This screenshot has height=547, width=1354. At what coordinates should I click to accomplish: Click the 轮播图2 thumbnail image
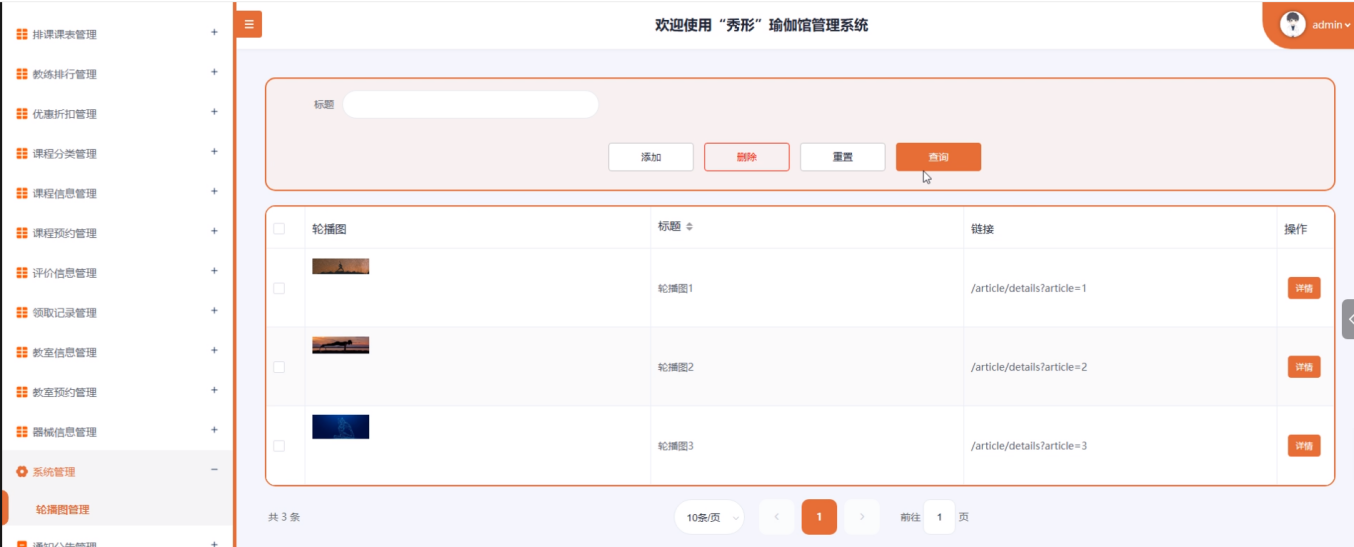pyautogui.click(x=340, y=345)
